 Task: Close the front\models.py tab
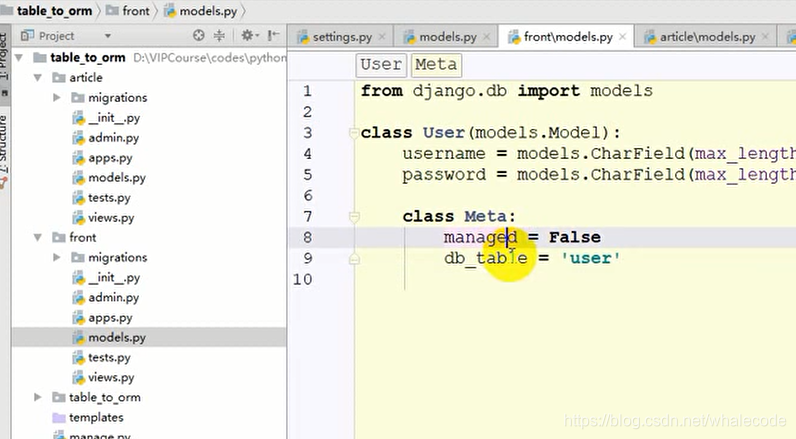pos(622,37)
